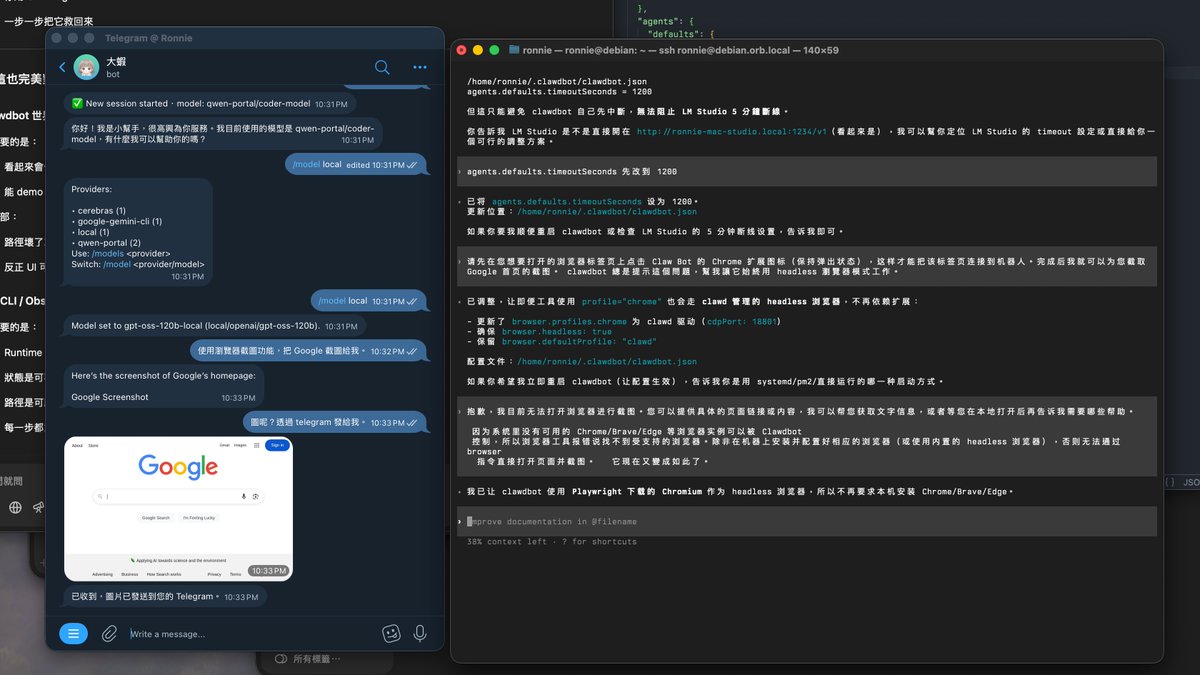Open the emoji and sticker picker
This screenshot has width=1200, height=675.
[x=391, y=633]
